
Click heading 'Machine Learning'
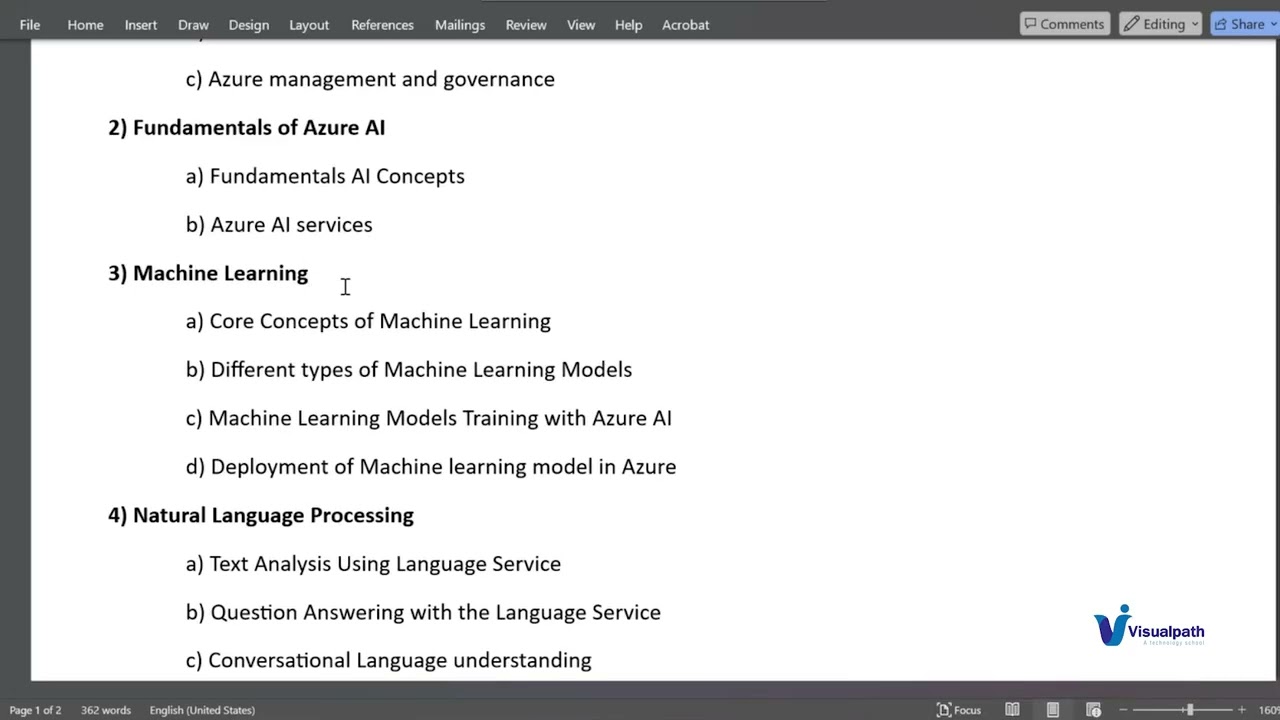click(220, 274)
